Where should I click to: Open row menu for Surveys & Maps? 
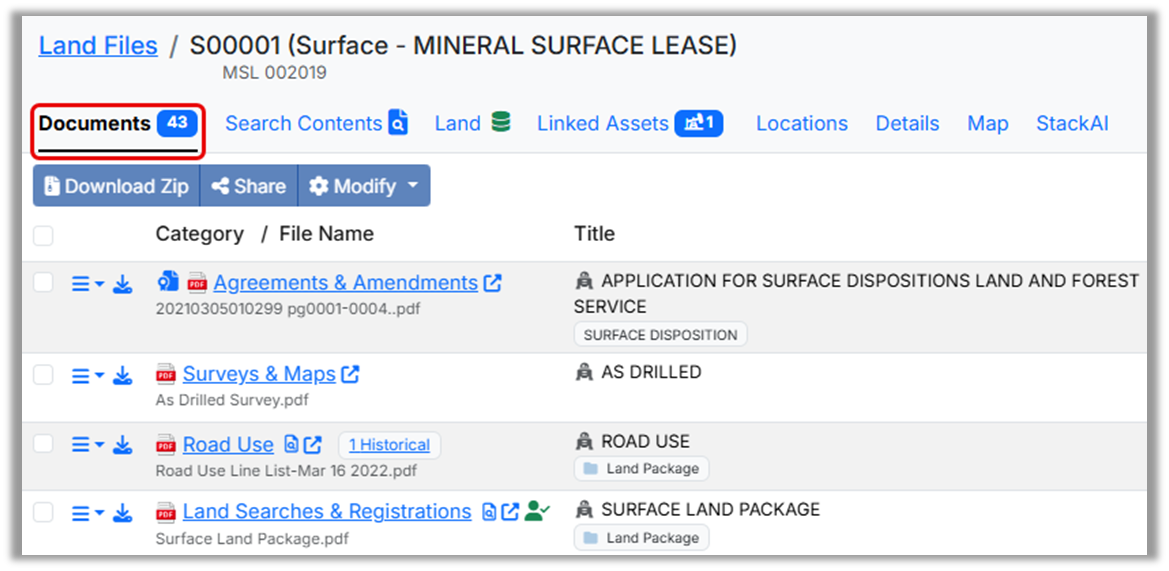click(x=87, y=376)
